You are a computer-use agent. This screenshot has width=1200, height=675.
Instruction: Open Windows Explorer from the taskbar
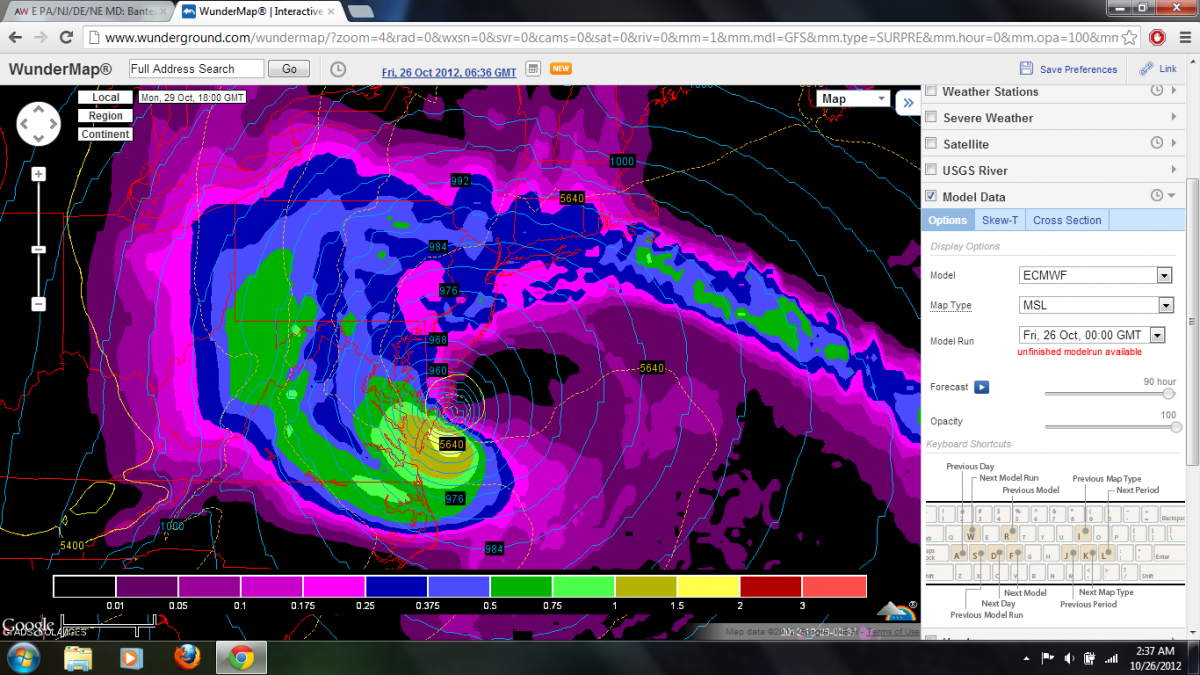coord(77,658)
